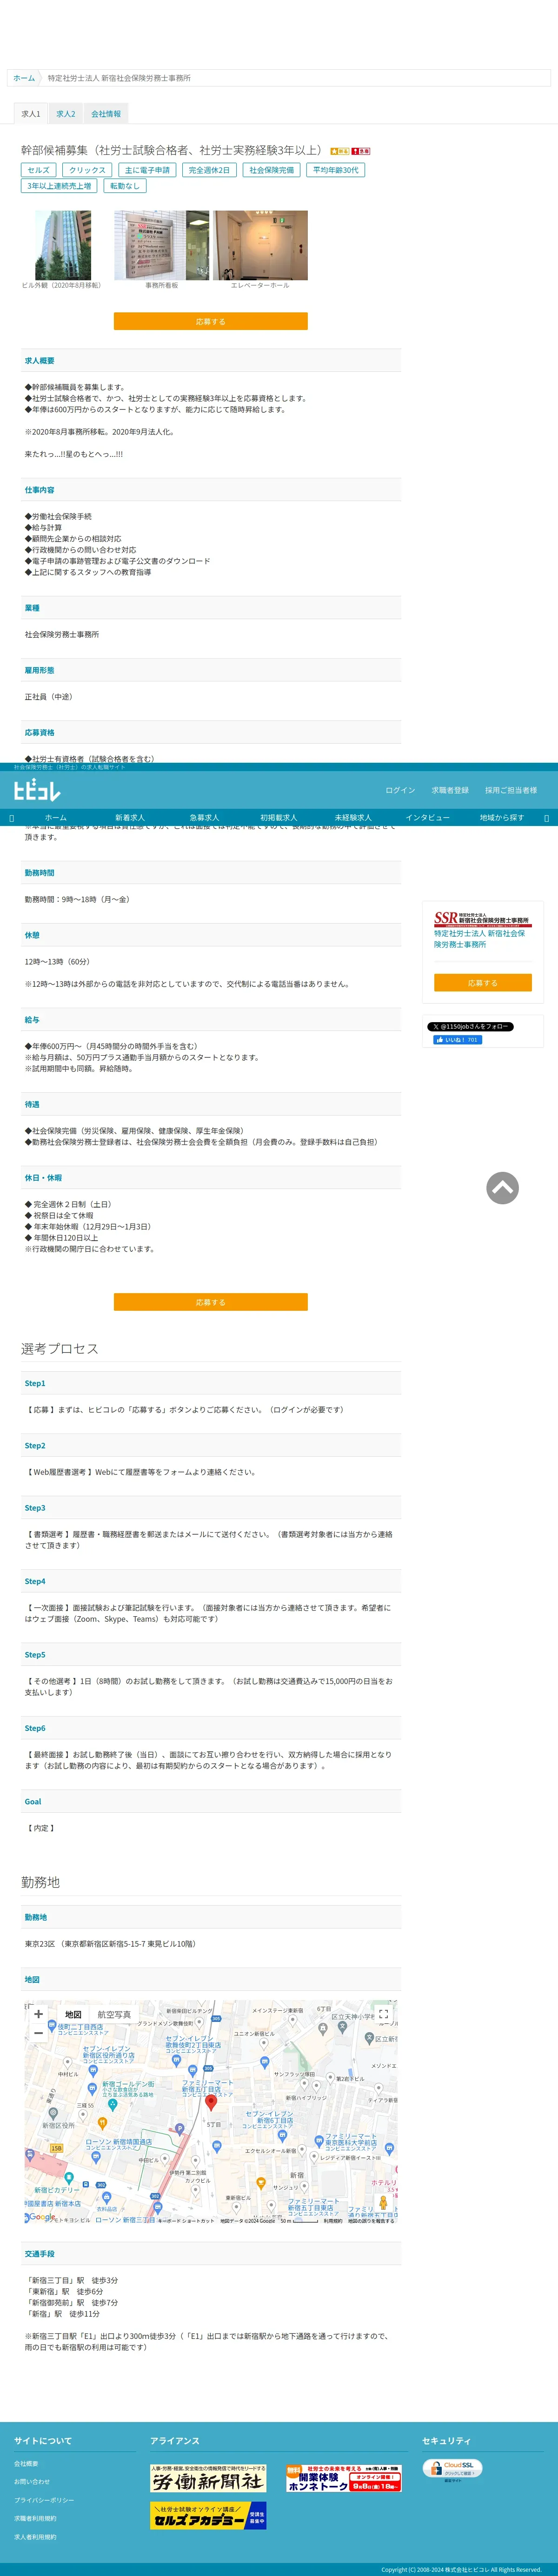
Task: Select the 完全週休2日 tag
Action: [x=209, y=170]
